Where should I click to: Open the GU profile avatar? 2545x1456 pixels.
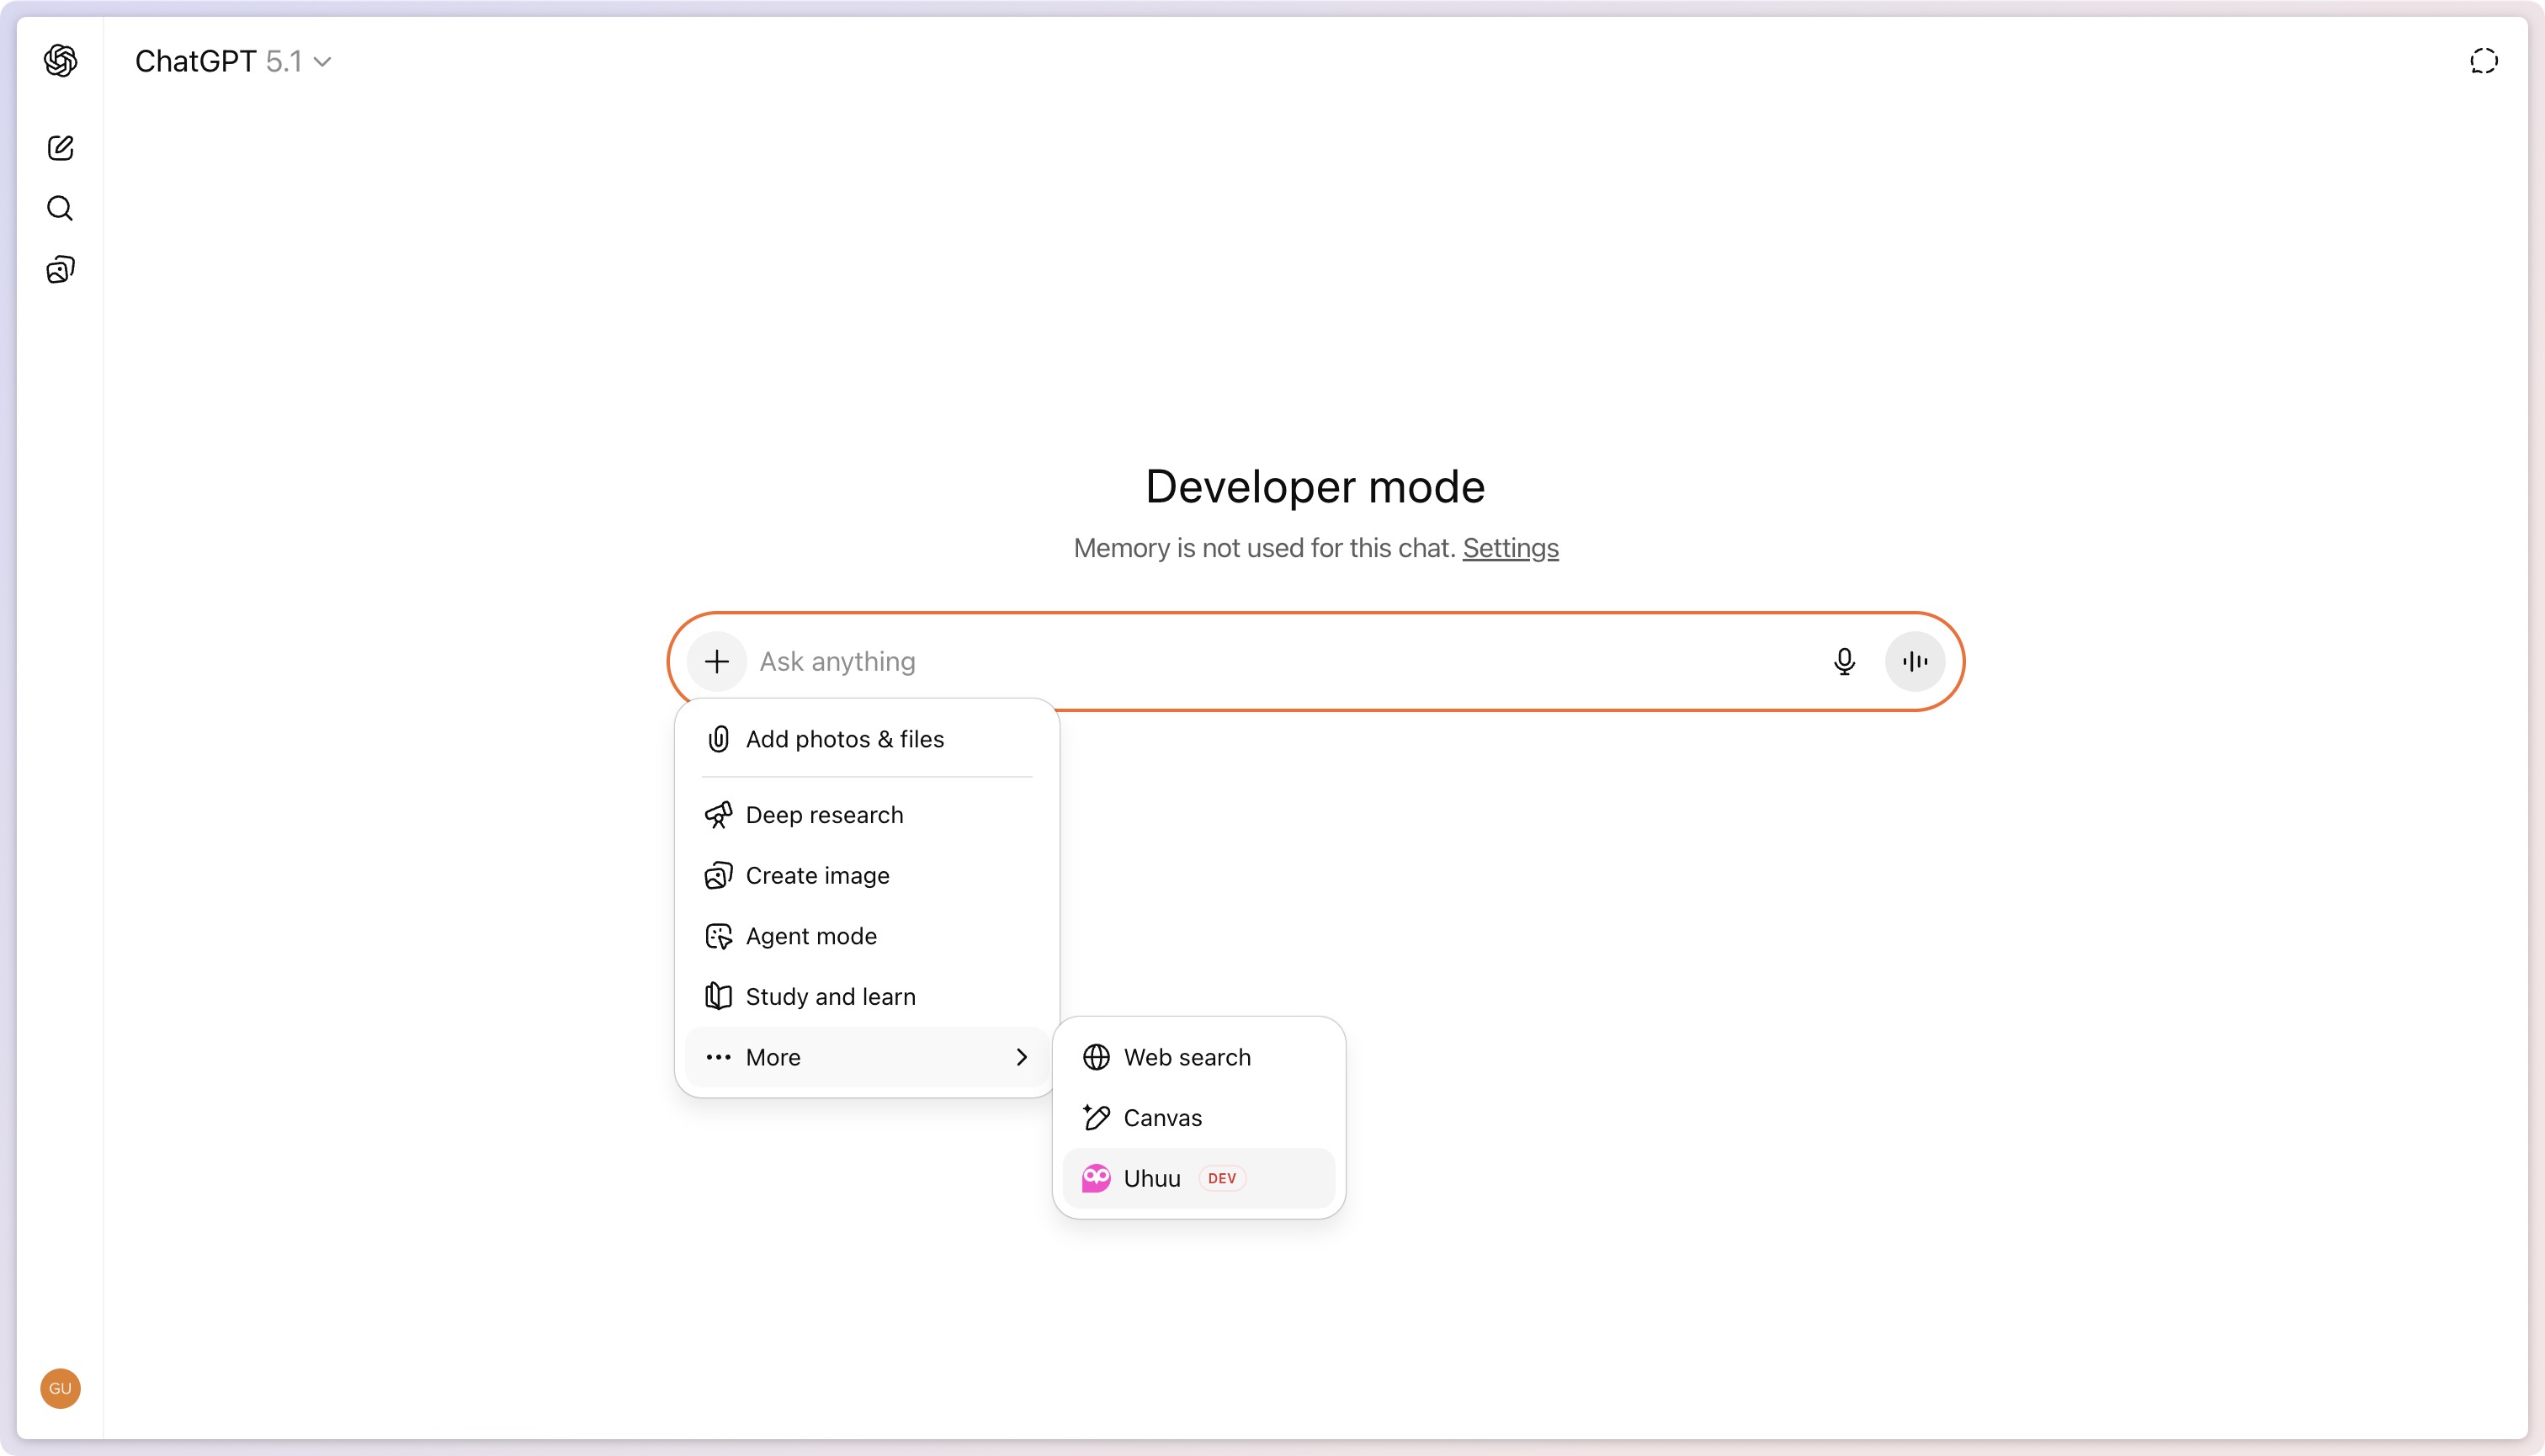pos(60,1388)
